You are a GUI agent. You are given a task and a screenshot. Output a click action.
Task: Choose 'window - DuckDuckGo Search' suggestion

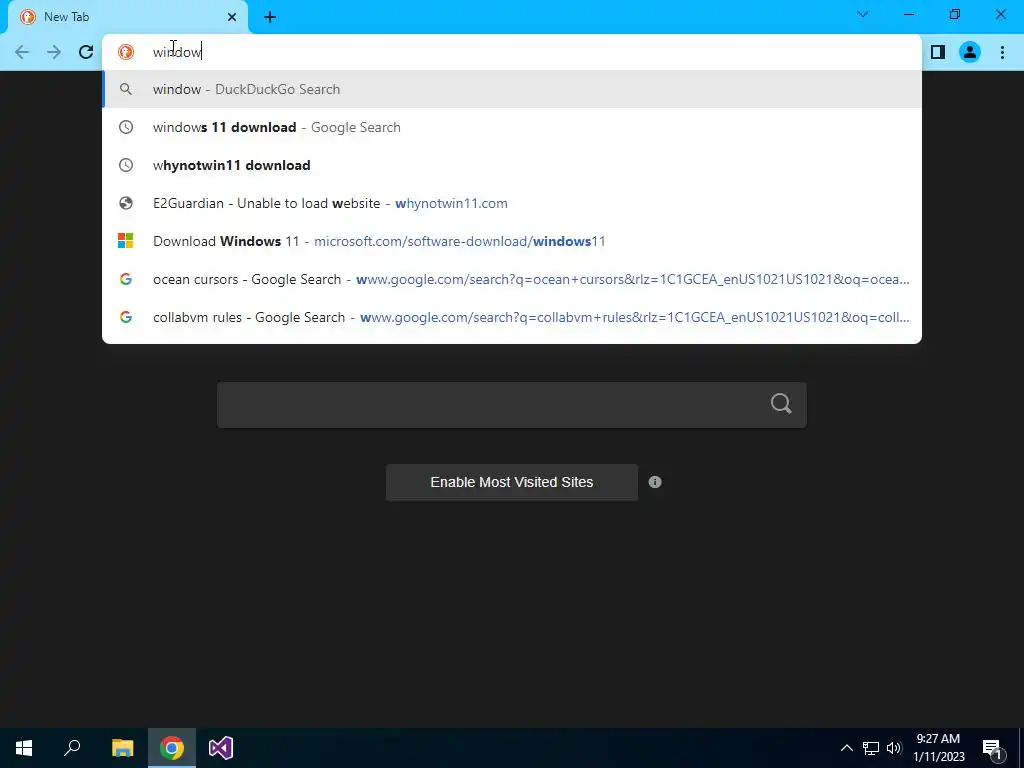[512, 89]
